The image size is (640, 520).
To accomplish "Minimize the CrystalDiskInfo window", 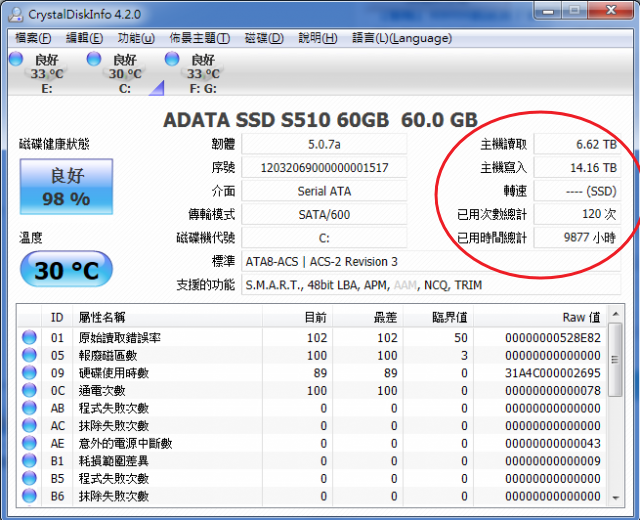I will pyautogui.click(x=548, y=11).
